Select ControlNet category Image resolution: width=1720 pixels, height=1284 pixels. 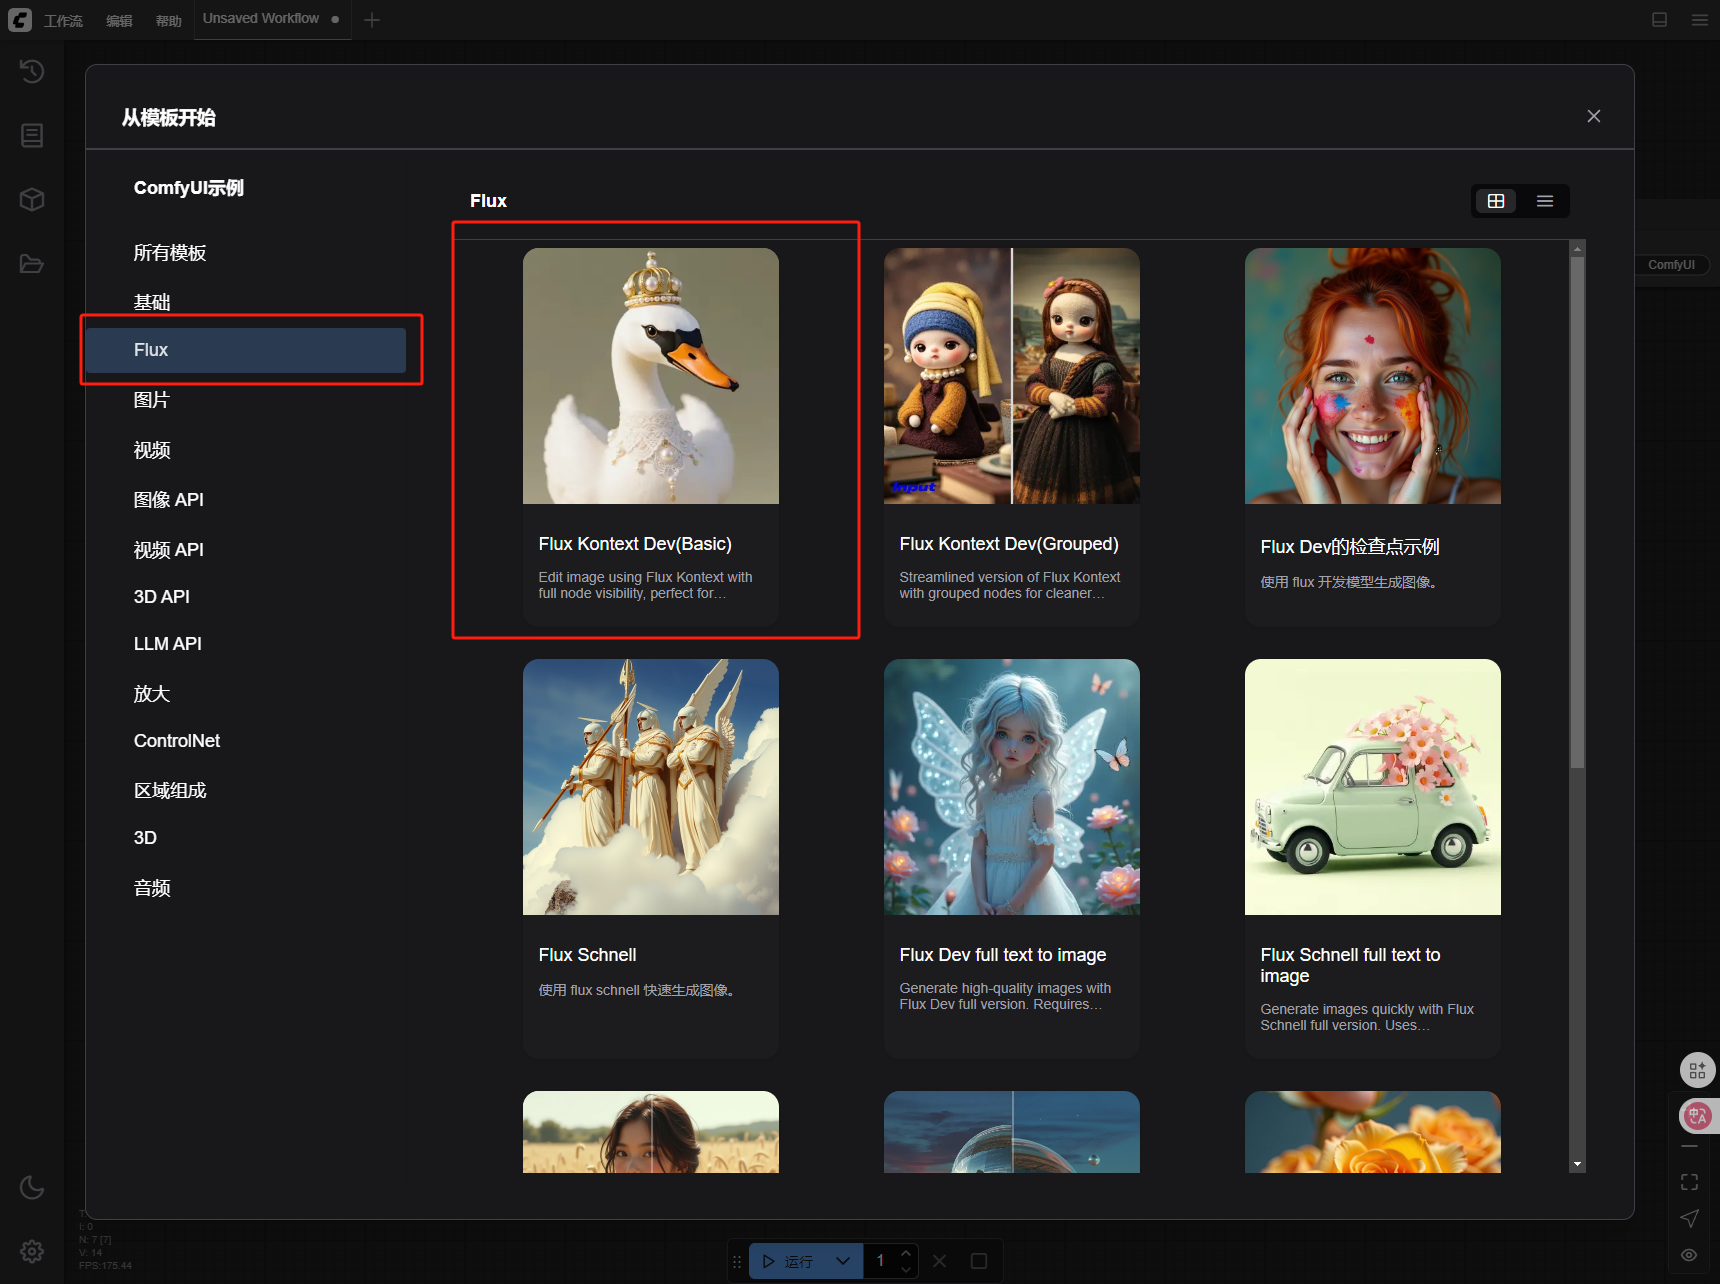[x=245, y=740]
